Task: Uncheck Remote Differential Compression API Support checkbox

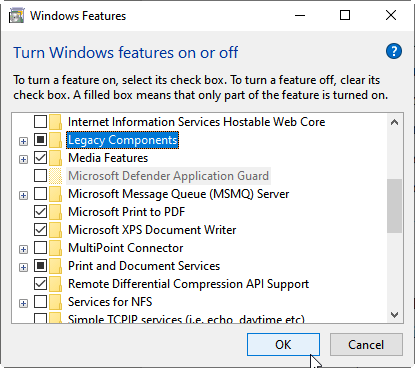Action: pos(40,284)
